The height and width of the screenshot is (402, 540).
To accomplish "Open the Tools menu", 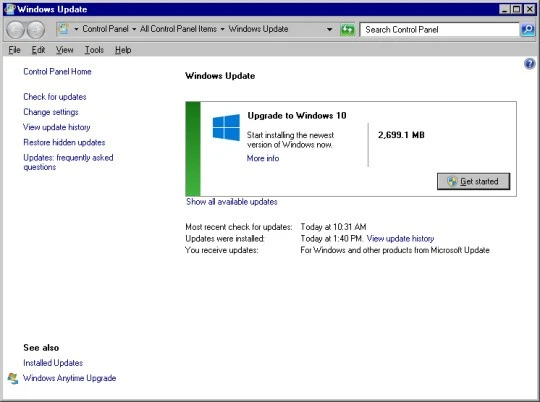I will [94, 50].
